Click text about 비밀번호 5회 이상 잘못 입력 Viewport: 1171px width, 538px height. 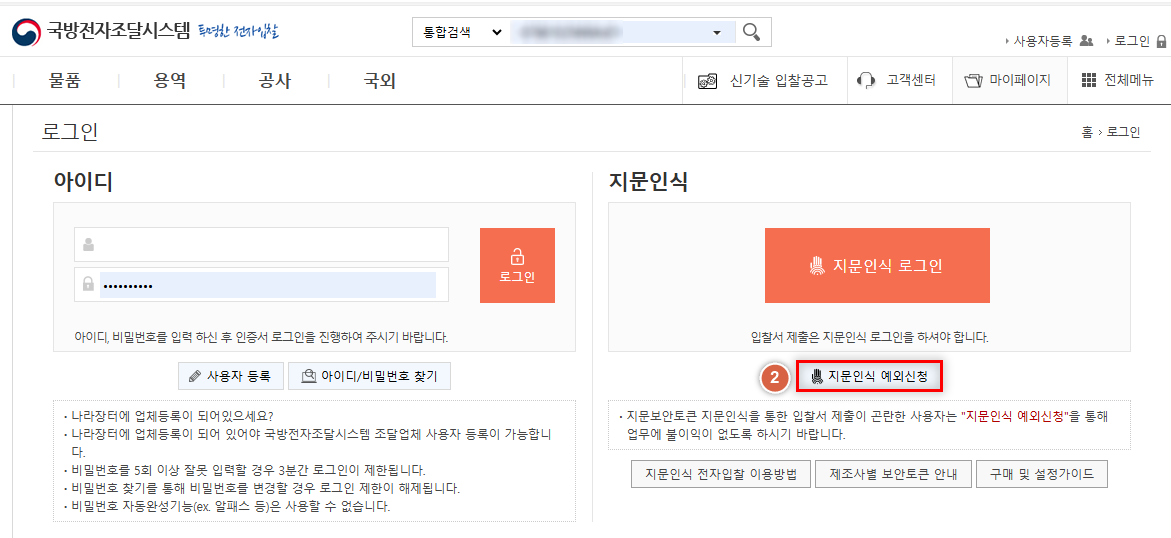(248, 471)
